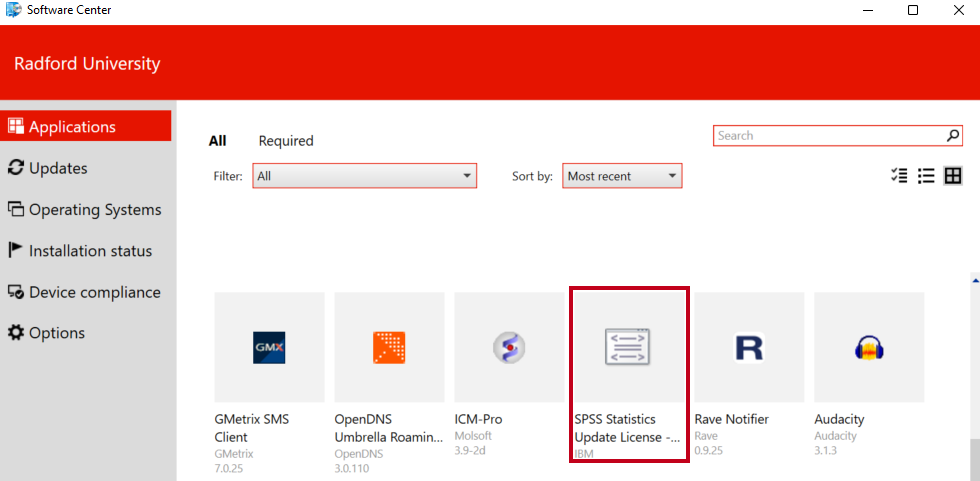Click the Updates refresh arrows icon
This screenshot has height=481, width=980.
point(16,168)
